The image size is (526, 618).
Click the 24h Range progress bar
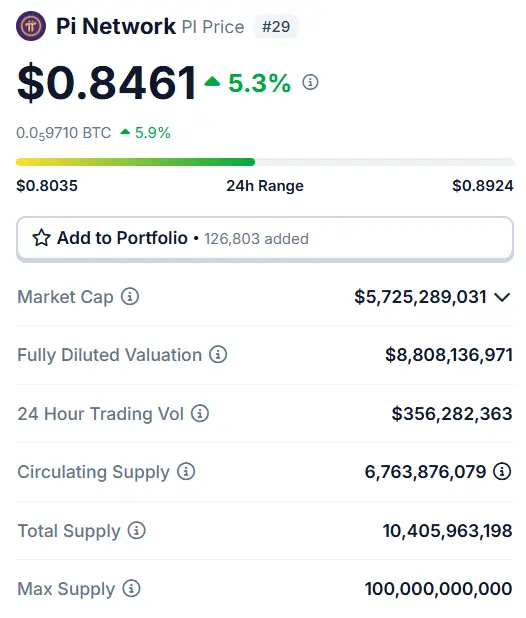pos(265,162)
